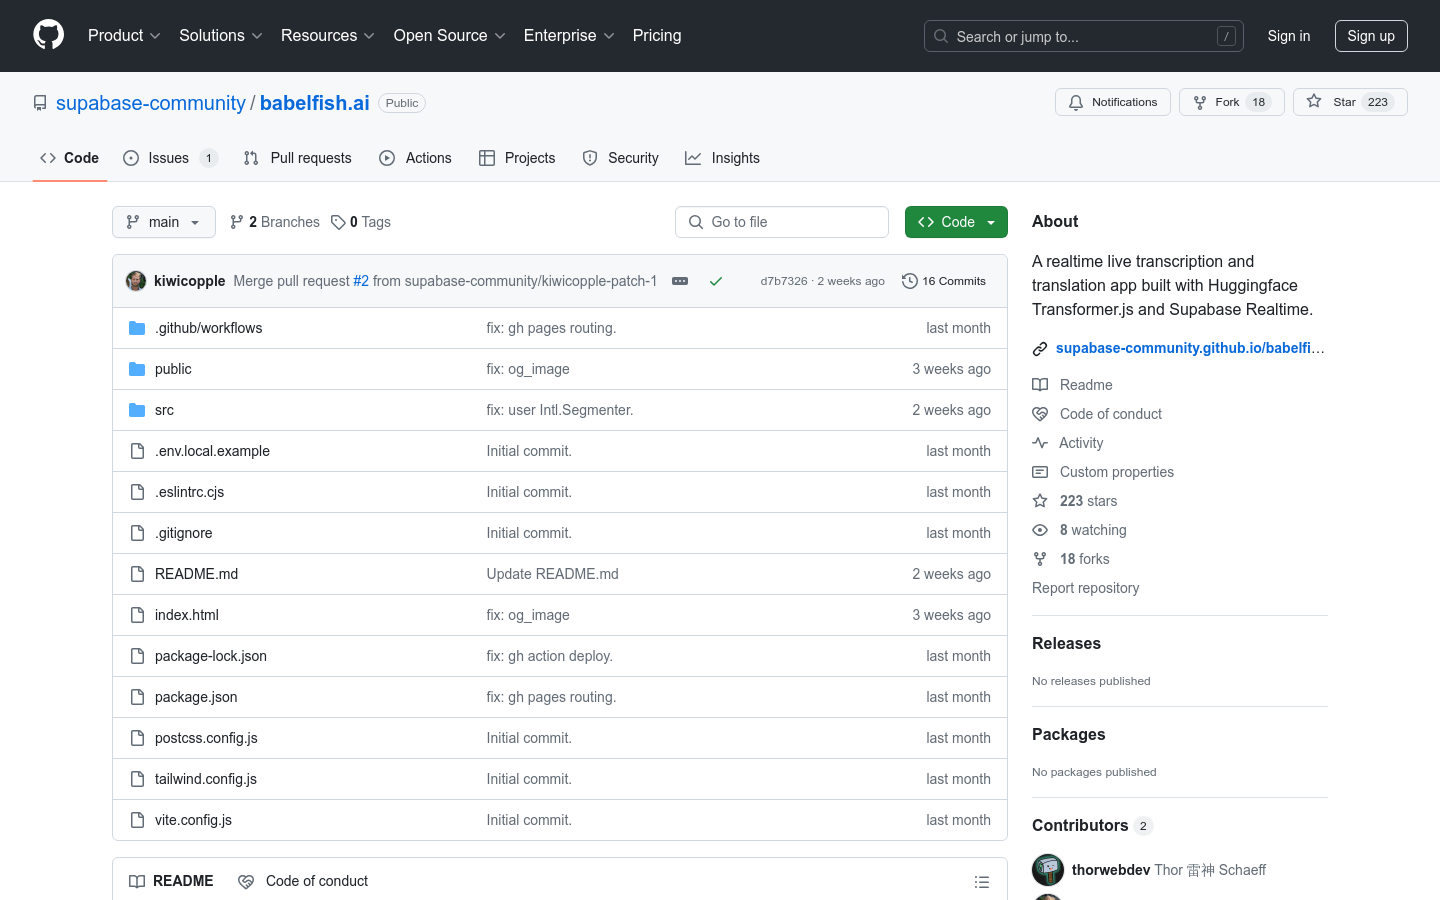Expand the Enterprise menu
The width and height of the screenshot is (1440, 900).
coord(569,35)
